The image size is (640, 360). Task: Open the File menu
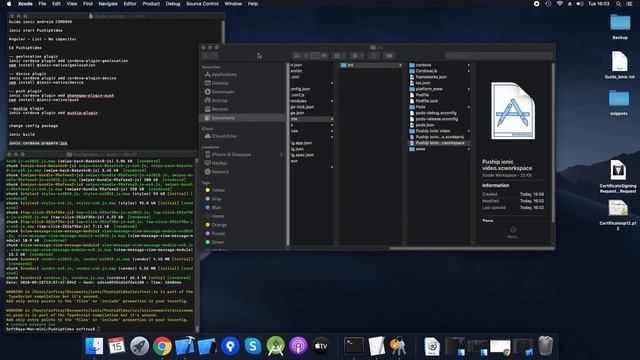(x=42, y=4)
